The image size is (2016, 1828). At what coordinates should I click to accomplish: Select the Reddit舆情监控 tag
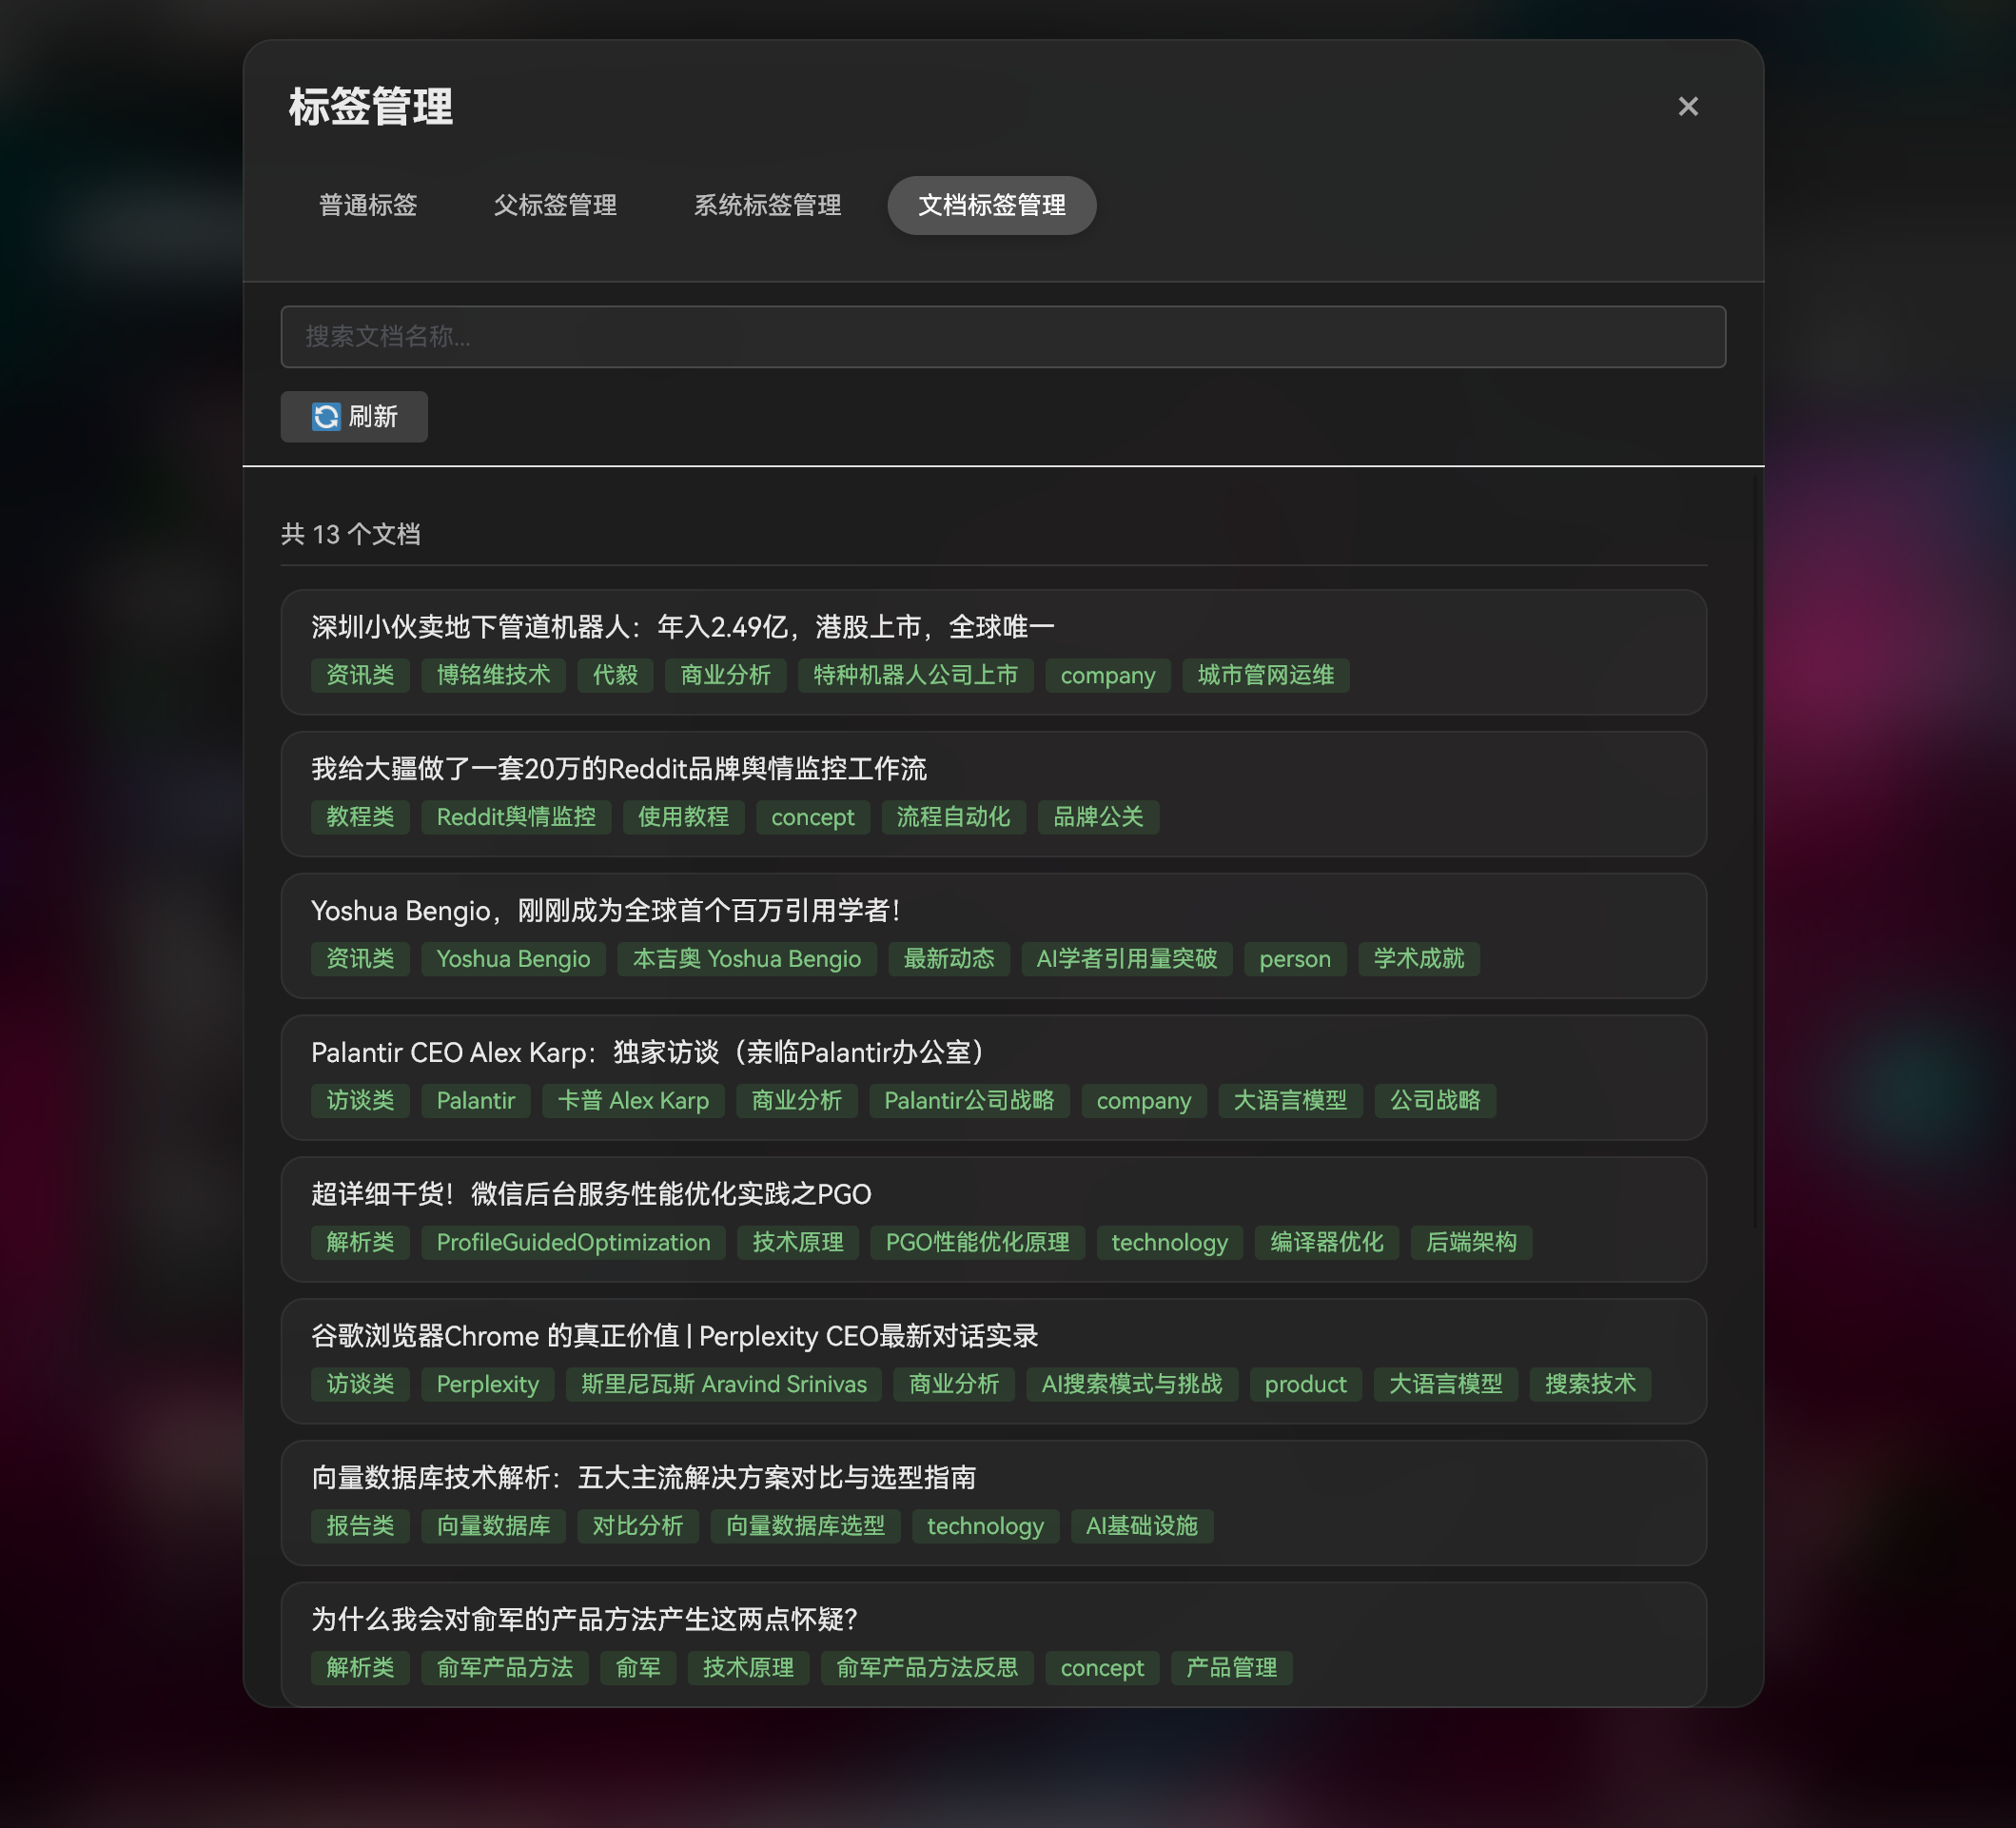pyautogui.click(x=515, y=817)
